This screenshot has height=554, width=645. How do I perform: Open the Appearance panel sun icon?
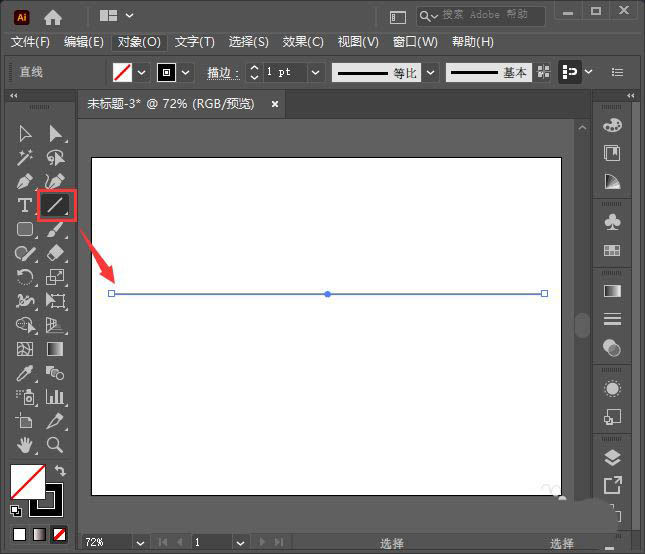tap(612, 389)
